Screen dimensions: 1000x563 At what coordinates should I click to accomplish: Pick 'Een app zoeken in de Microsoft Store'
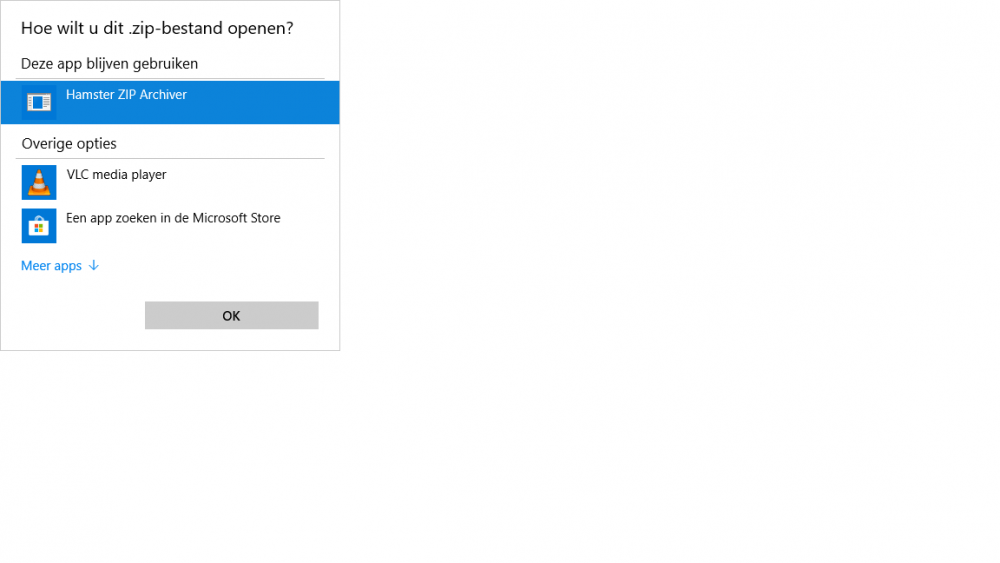173,218
